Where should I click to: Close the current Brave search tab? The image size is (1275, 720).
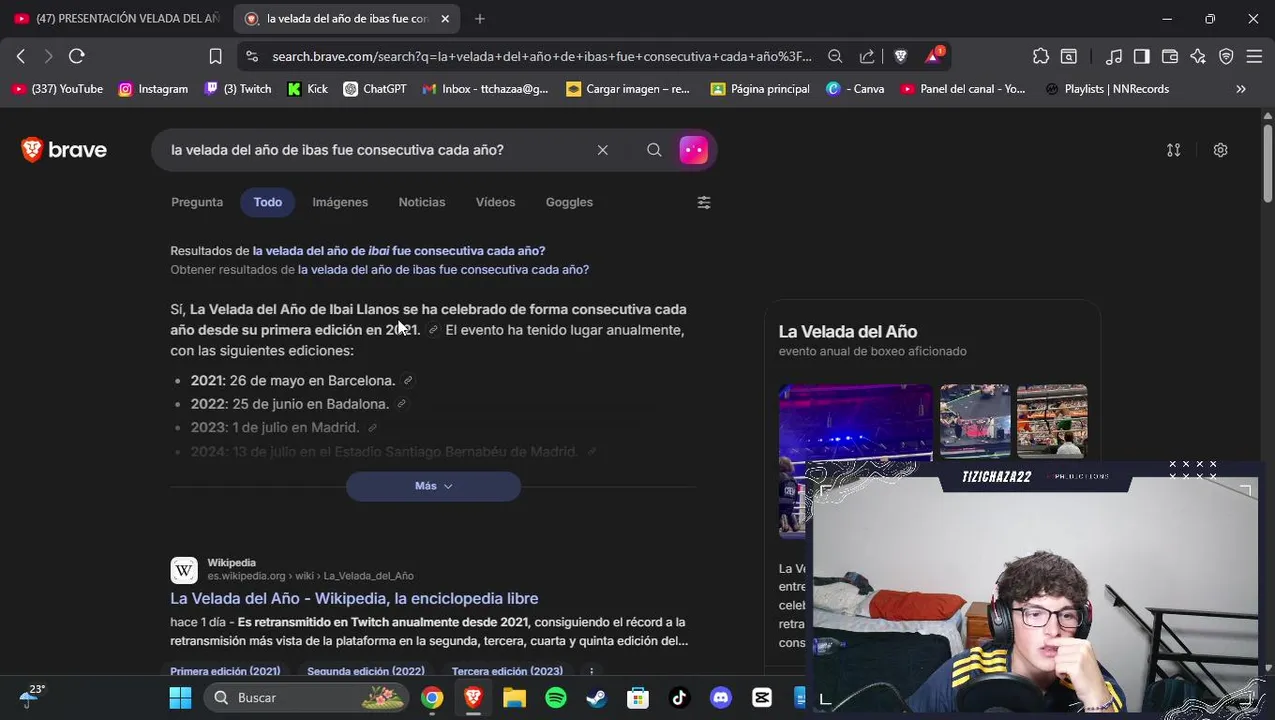tap(445, 18)
